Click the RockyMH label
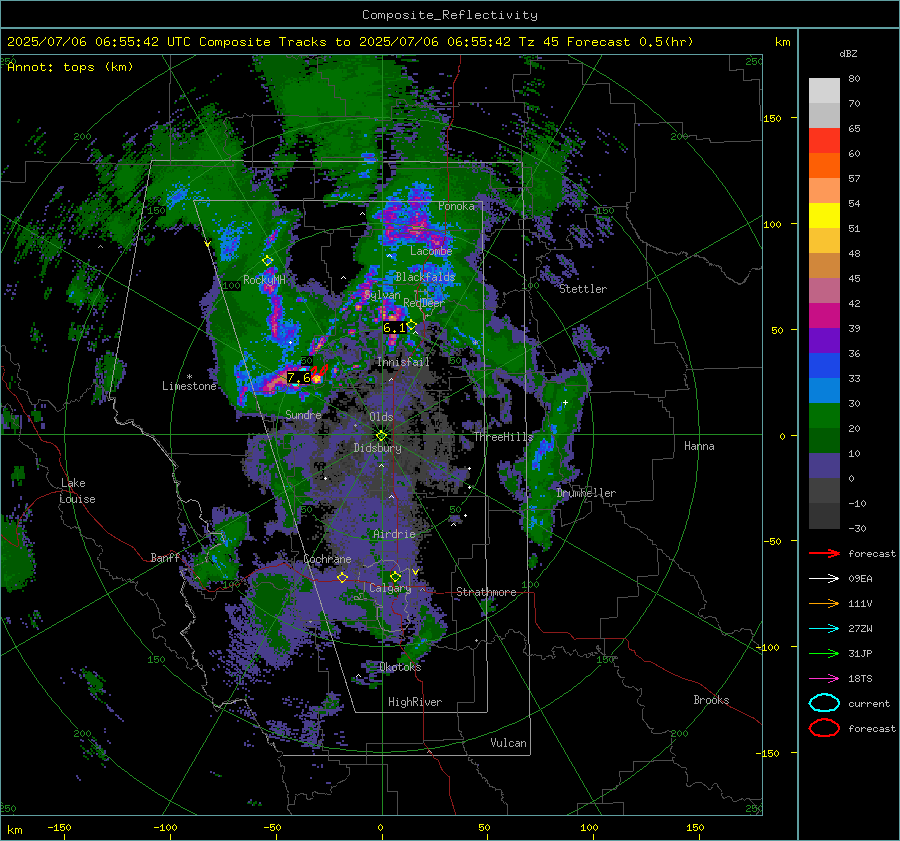Screen dimensions: 900x841 [264, 280]
